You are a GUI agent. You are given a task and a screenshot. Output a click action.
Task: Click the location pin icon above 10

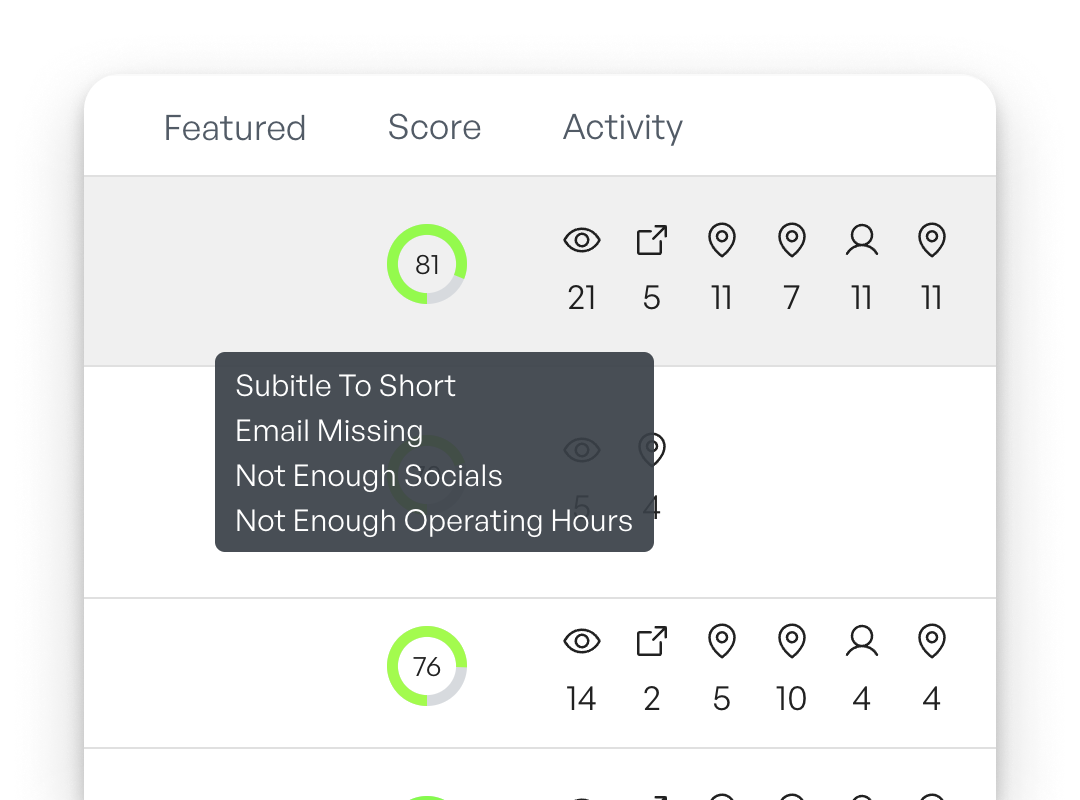(792, 642)
